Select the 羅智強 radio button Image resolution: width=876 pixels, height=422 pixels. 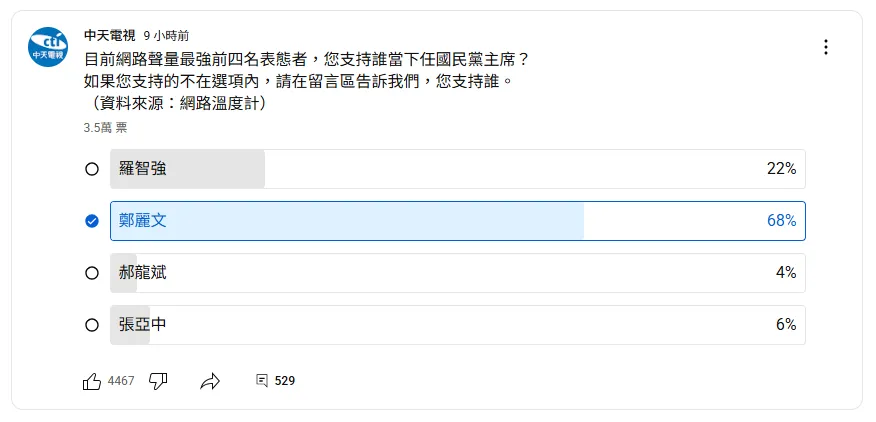coord(92,169)
